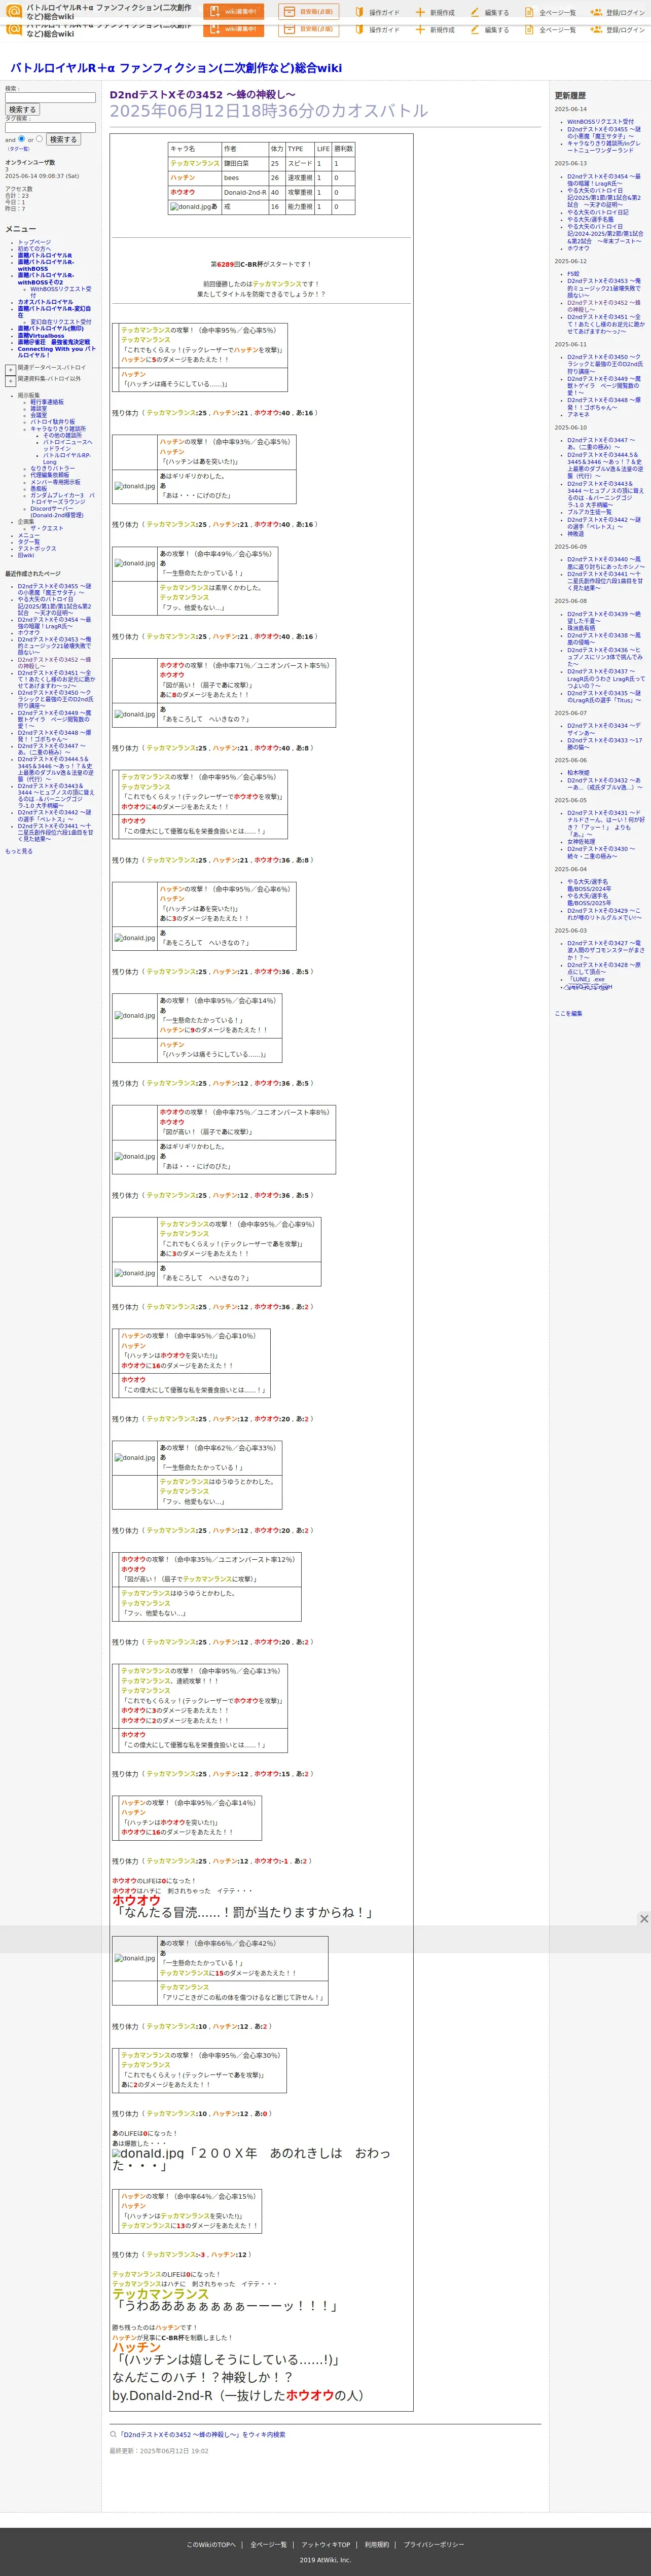Click the magnifier icon beside the wiki search link
The width and height of the screenshot is (651, 2576).
click(113, 2434)
